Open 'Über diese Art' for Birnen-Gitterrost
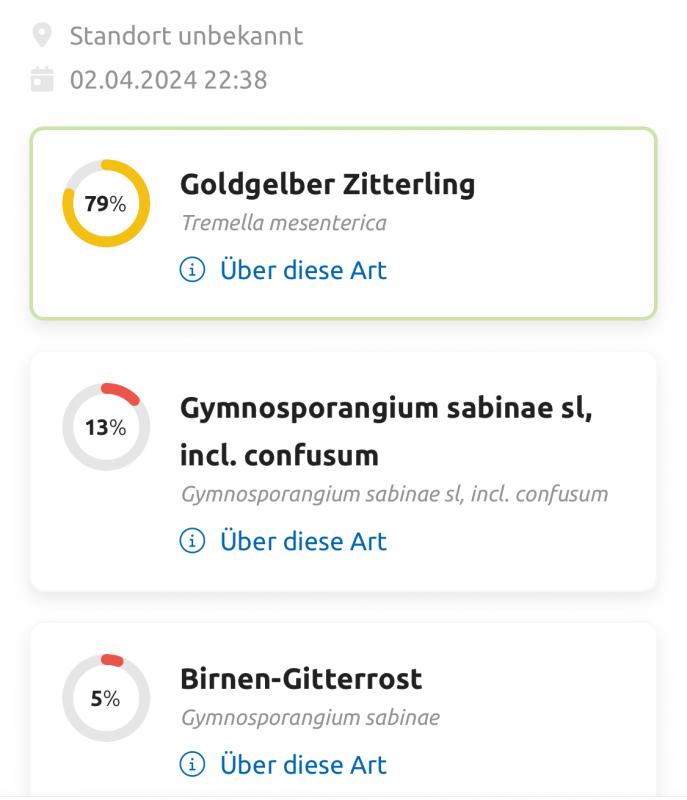 pos(302,764)
